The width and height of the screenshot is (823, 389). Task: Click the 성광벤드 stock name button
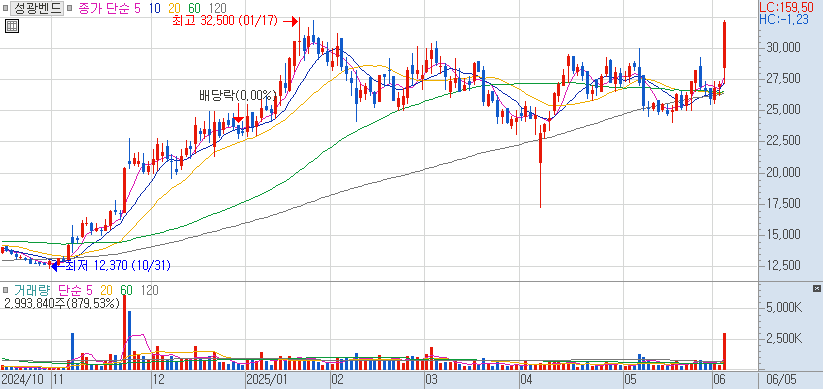tap(36, 8)
